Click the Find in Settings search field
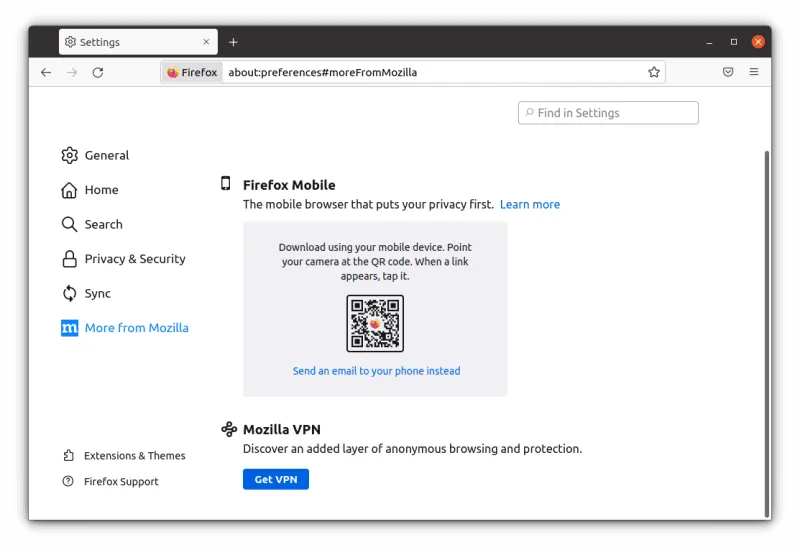The height and width of the screenshot is (550, 800). [608, 113]
